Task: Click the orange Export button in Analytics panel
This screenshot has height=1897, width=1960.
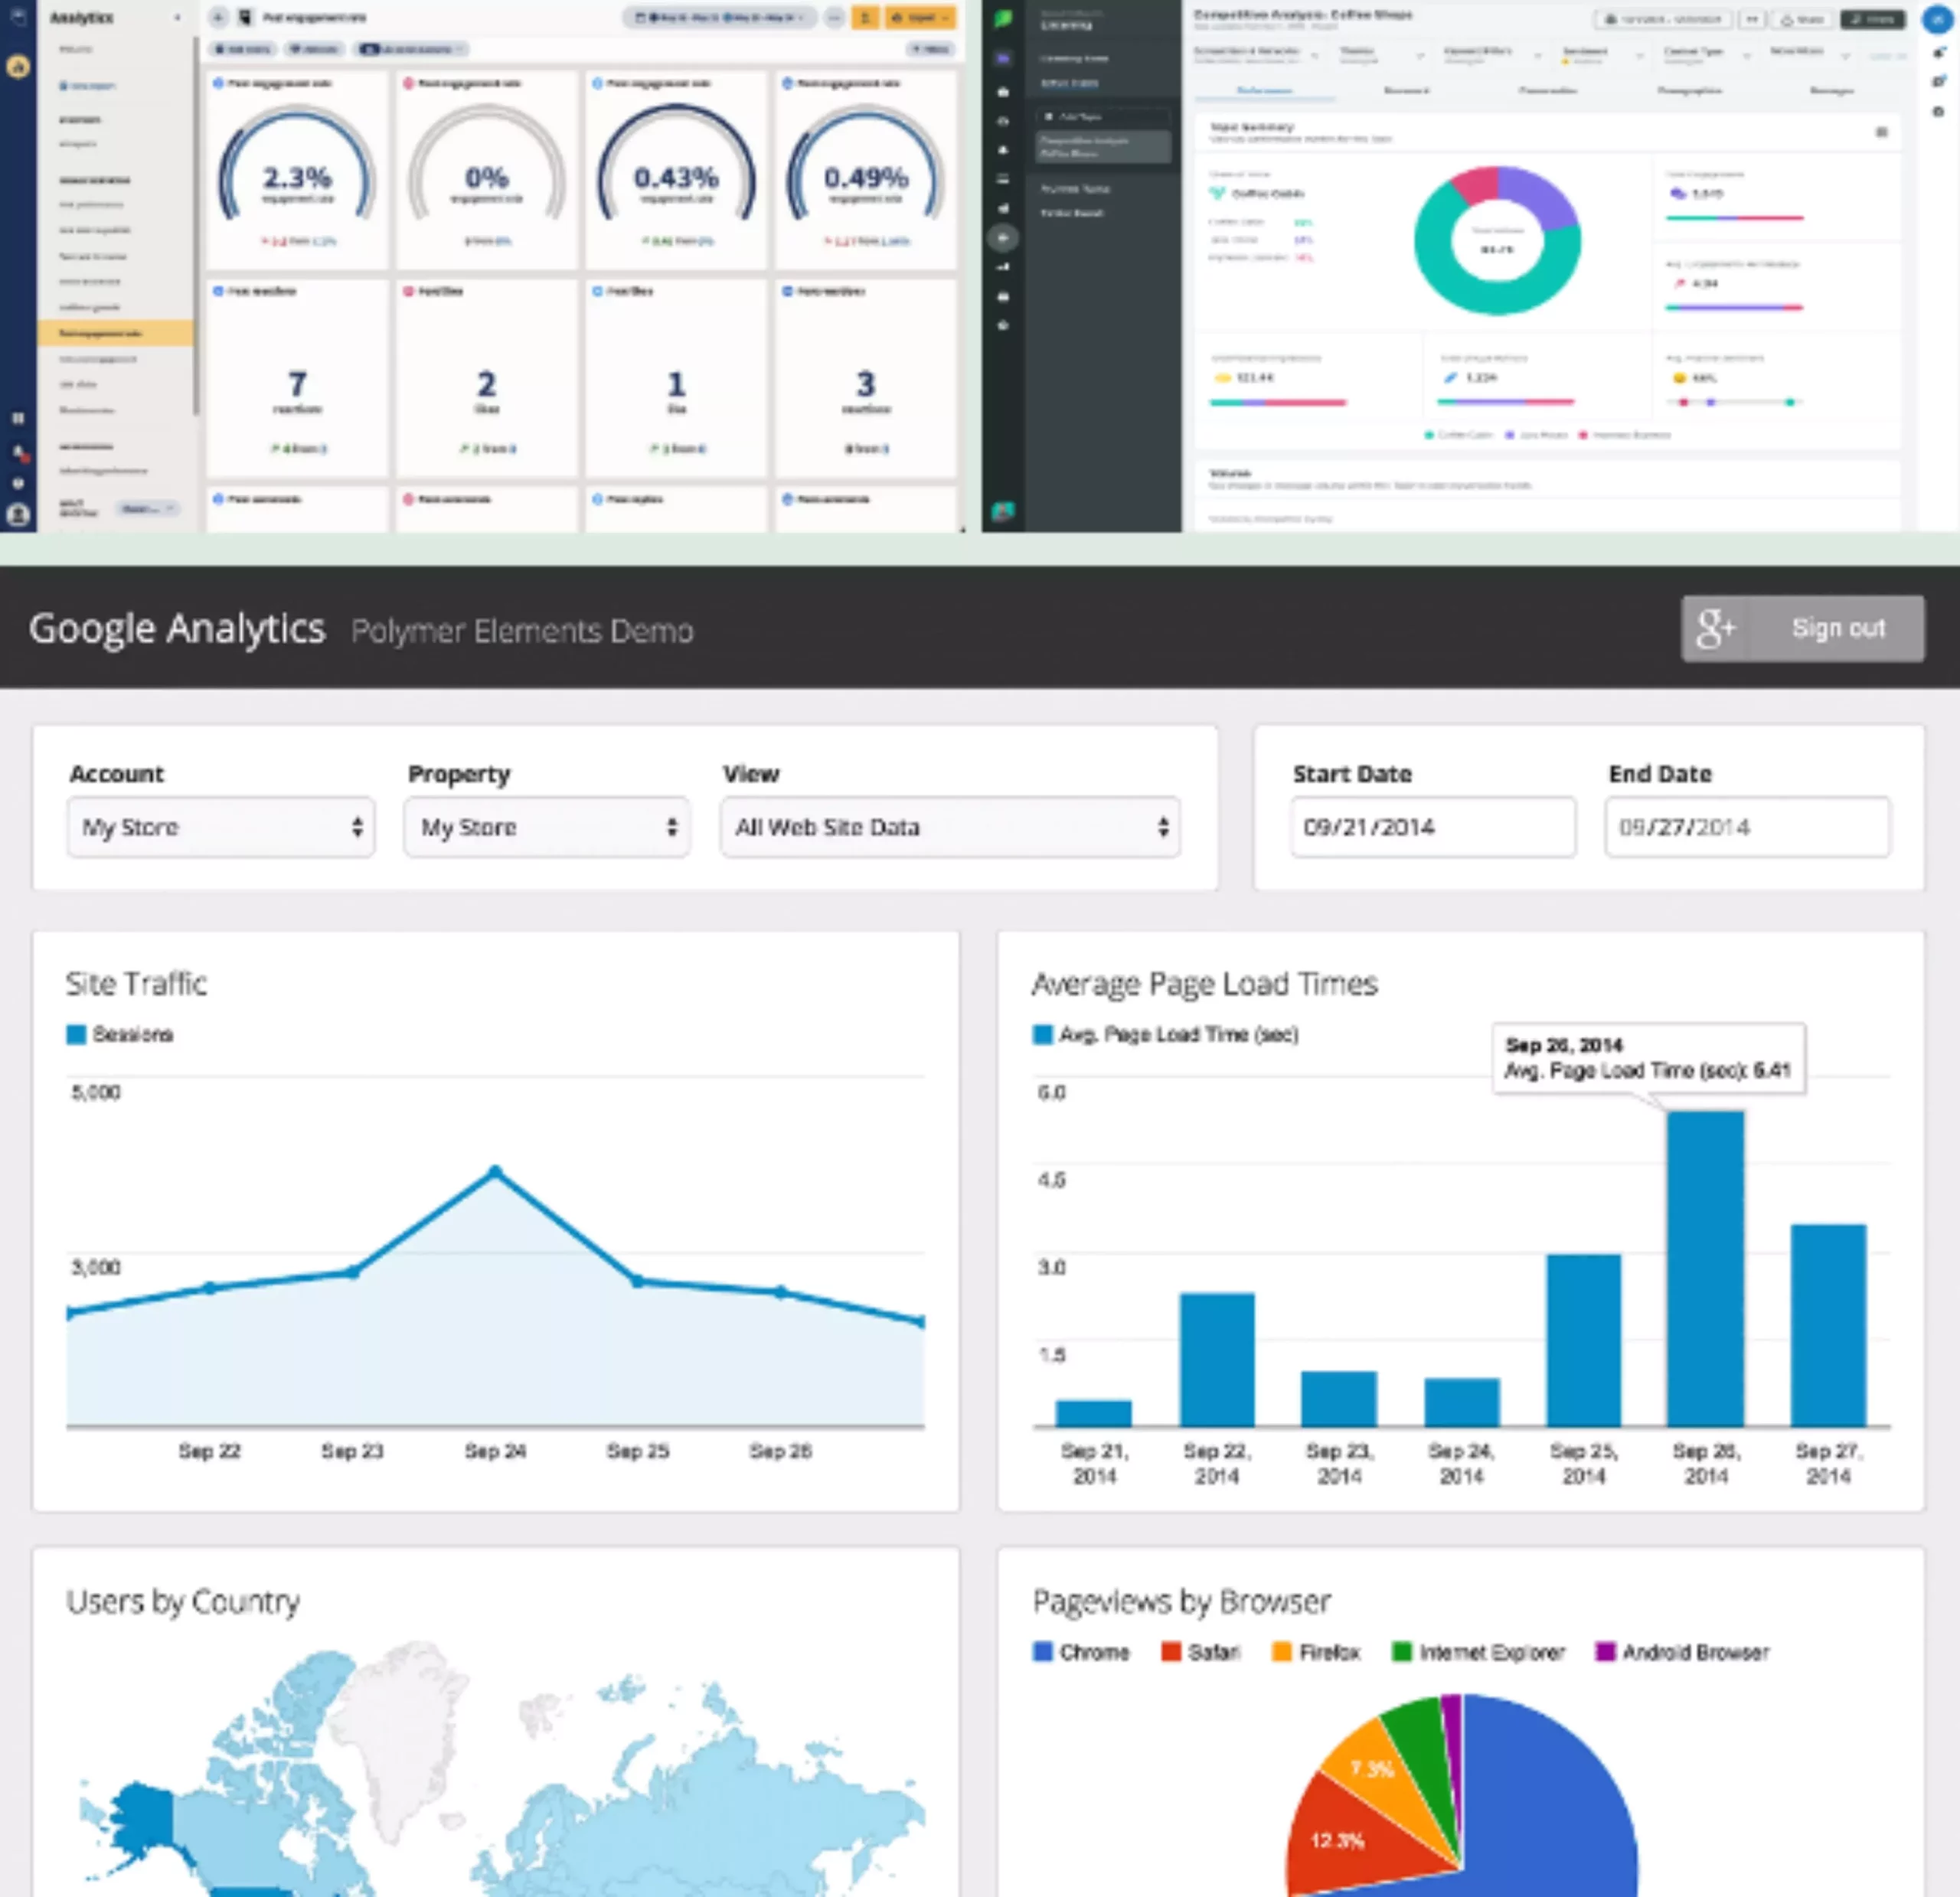Action: [919, 17]
